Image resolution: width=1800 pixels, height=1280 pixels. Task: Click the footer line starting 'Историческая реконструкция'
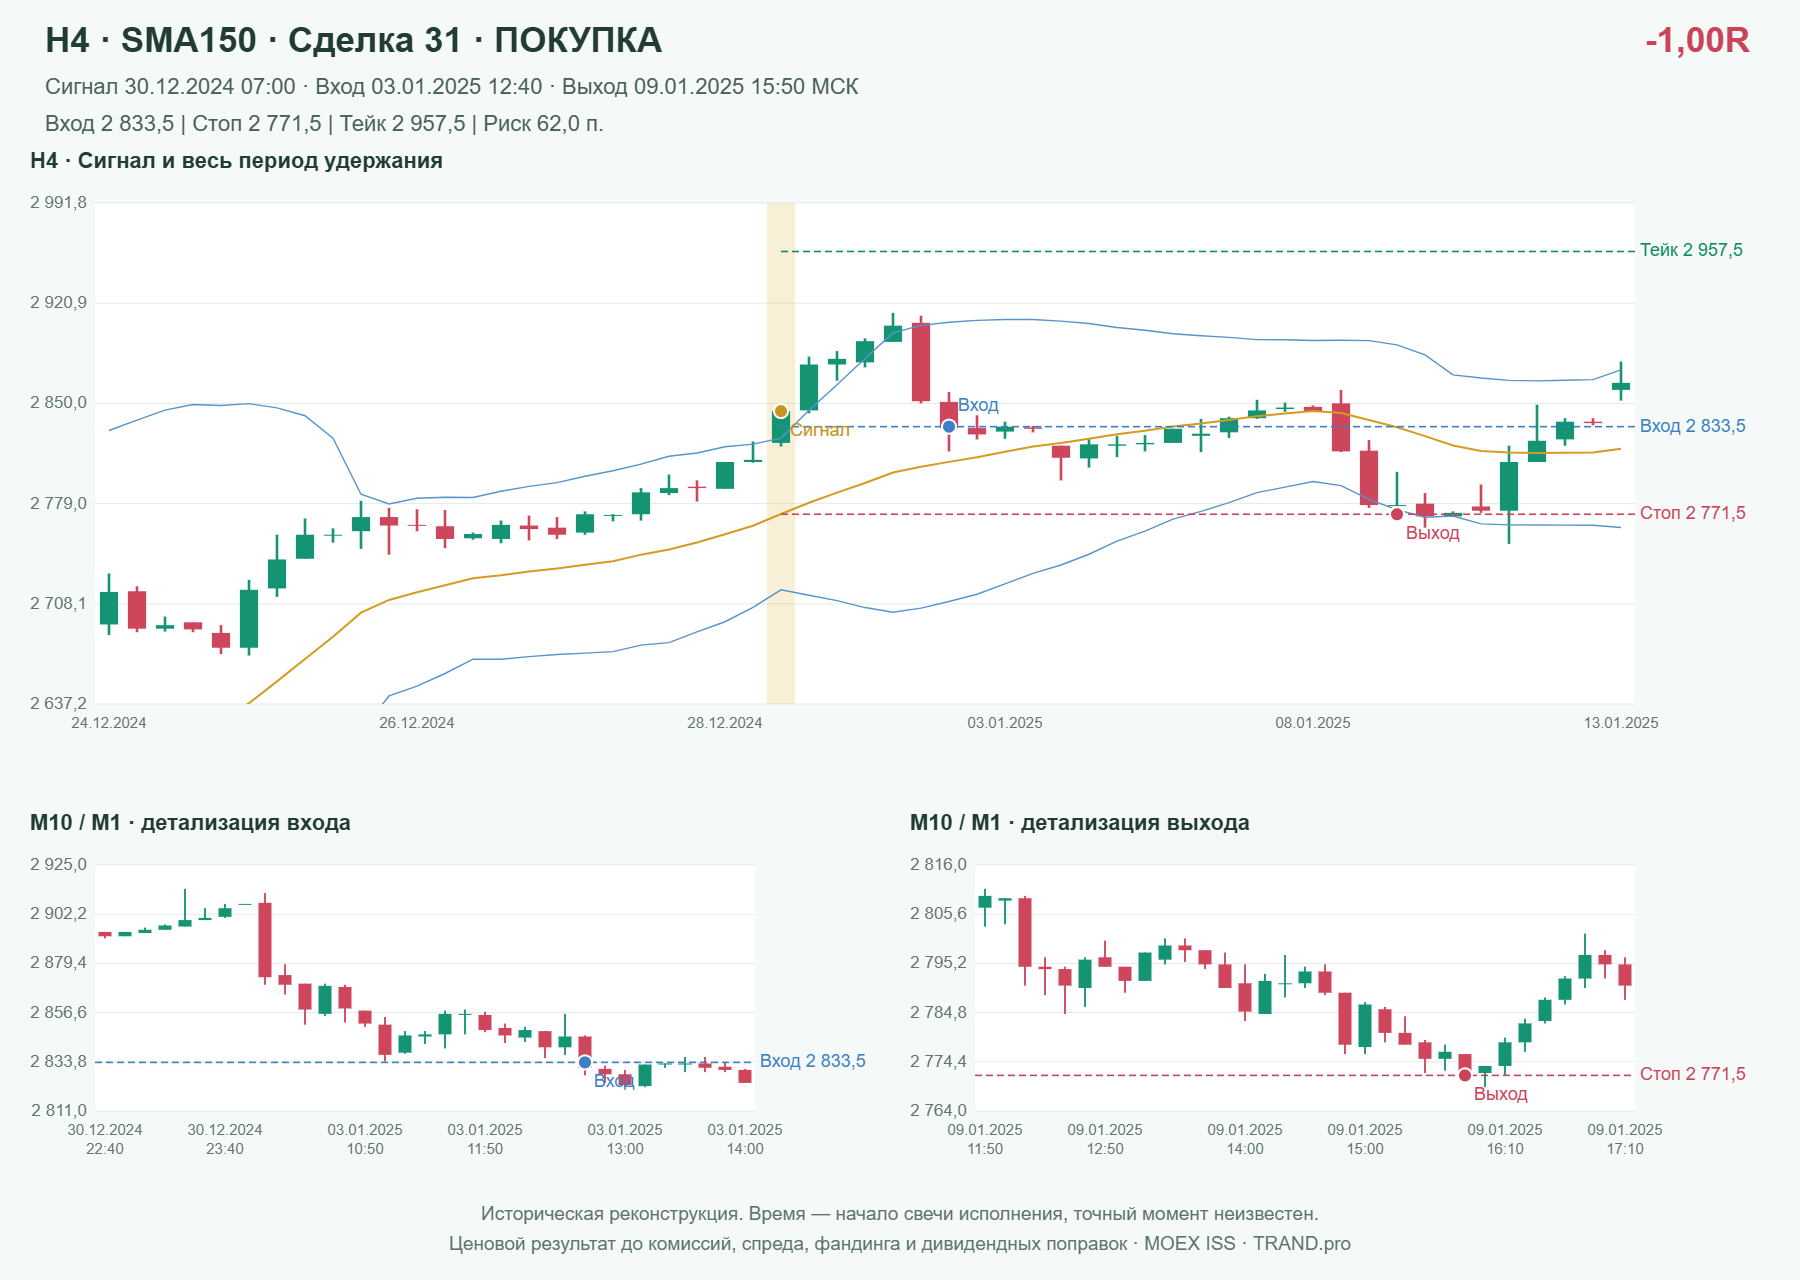click(x=900, y=1214)
